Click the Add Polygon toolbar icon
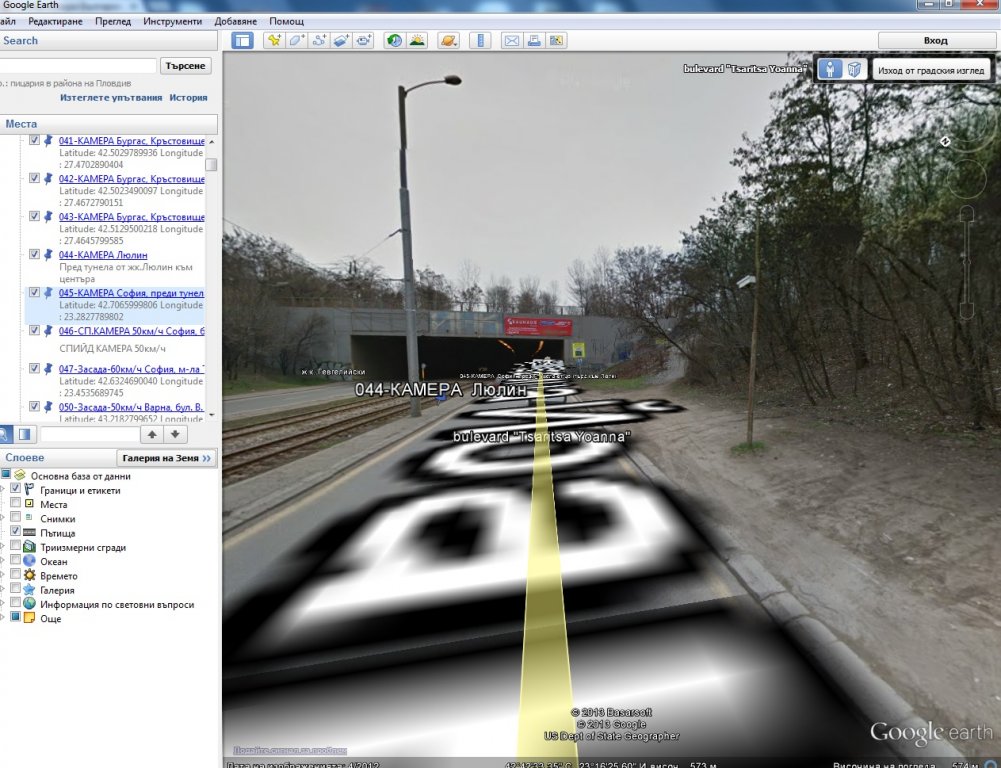This screenshot has width=1001, height=768. (296, 41)
